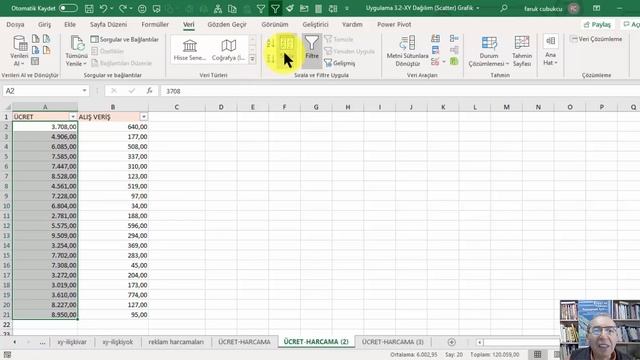This screenshot has width=640, height=360.
Task: Select the Coğrafya data type
Action: tap(228, 50)
